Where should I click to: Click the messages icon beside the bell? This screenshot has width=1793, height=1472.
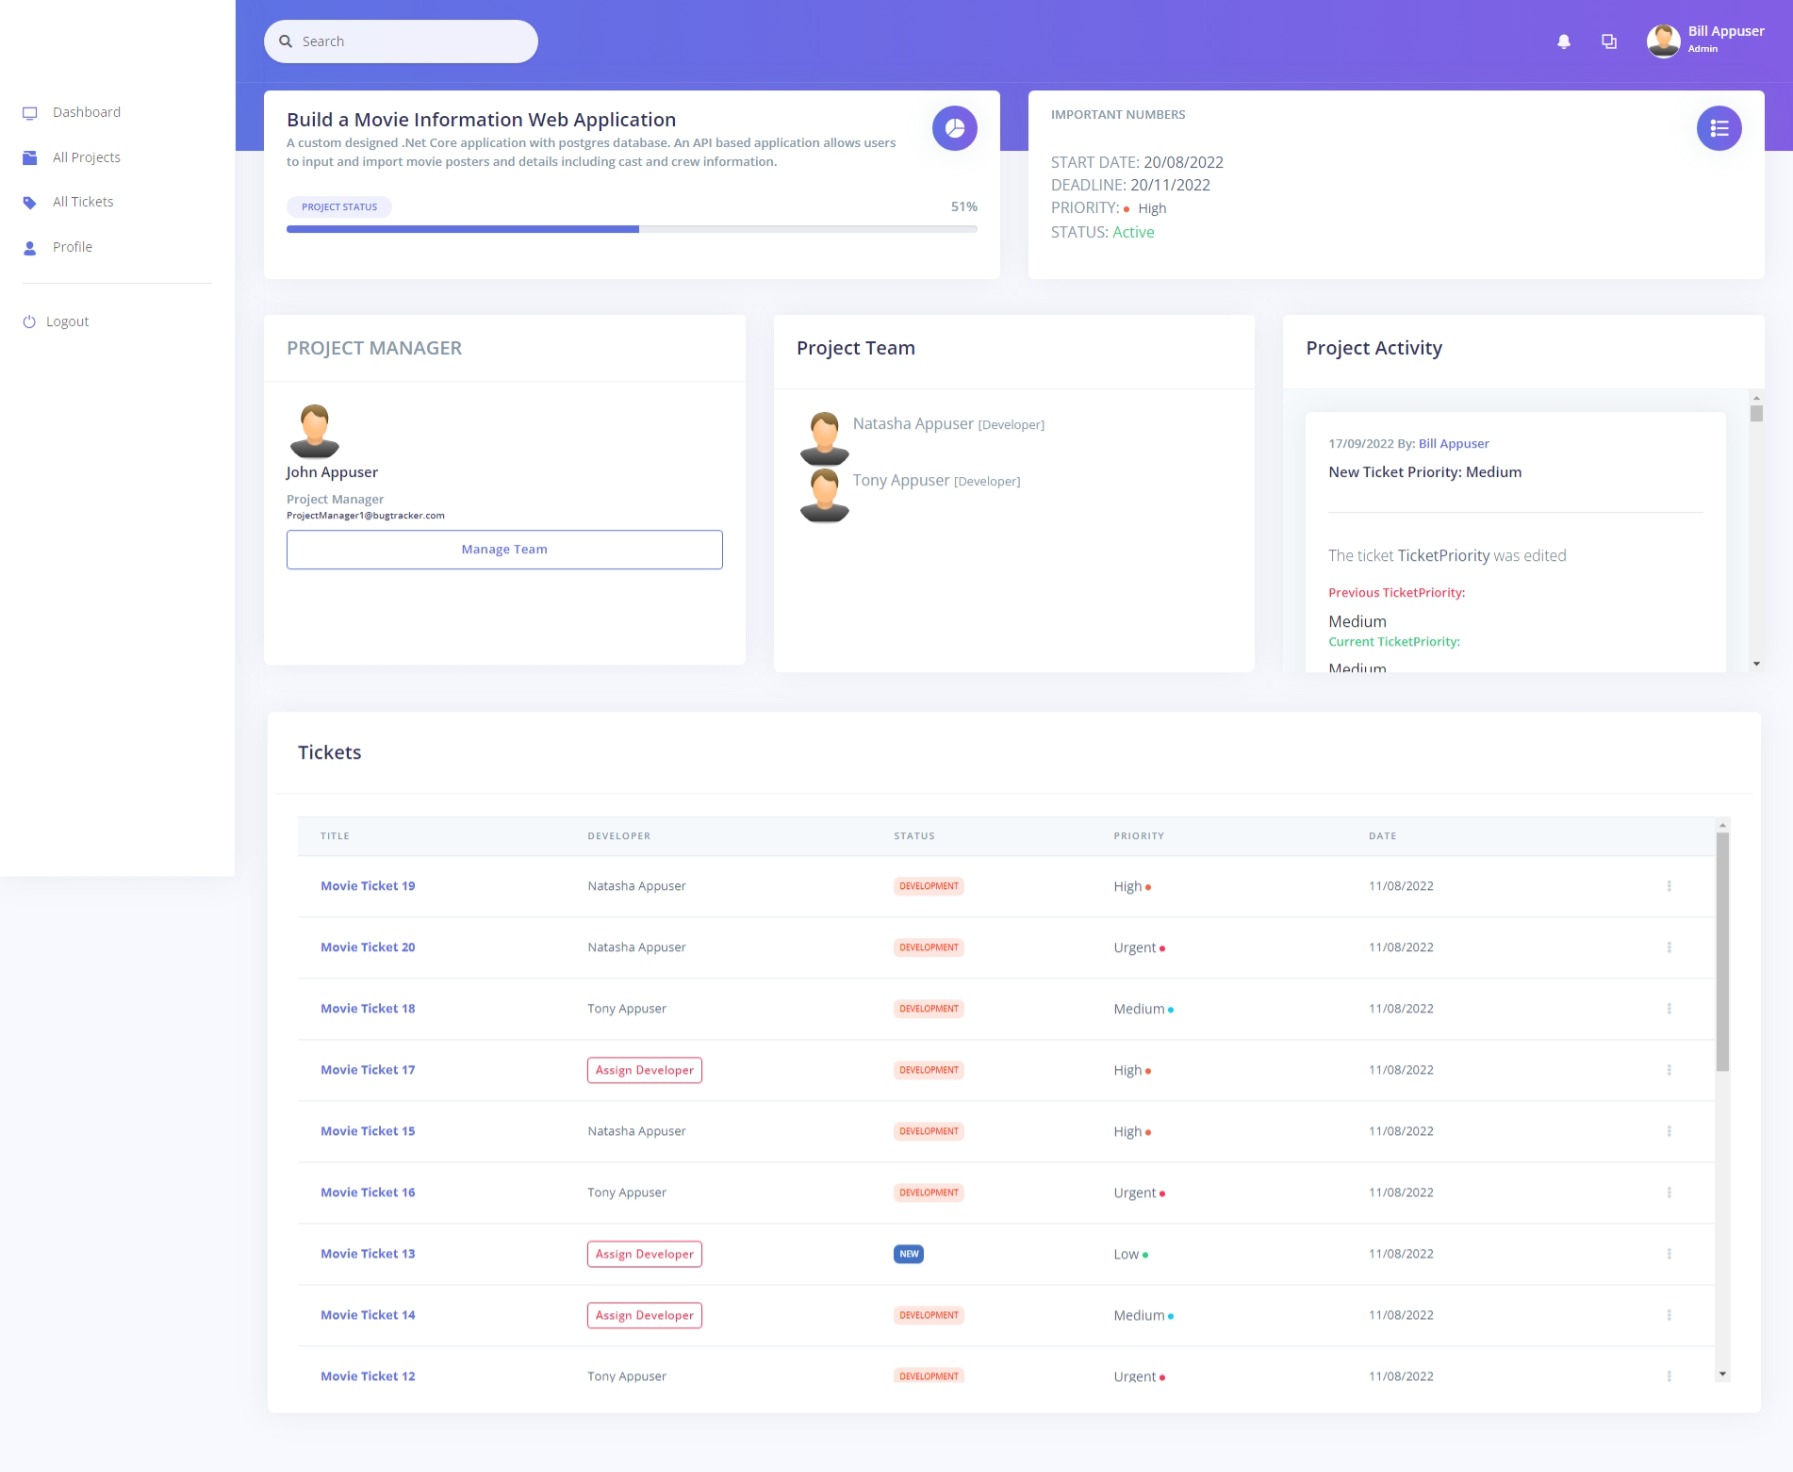pos(1608,42)
